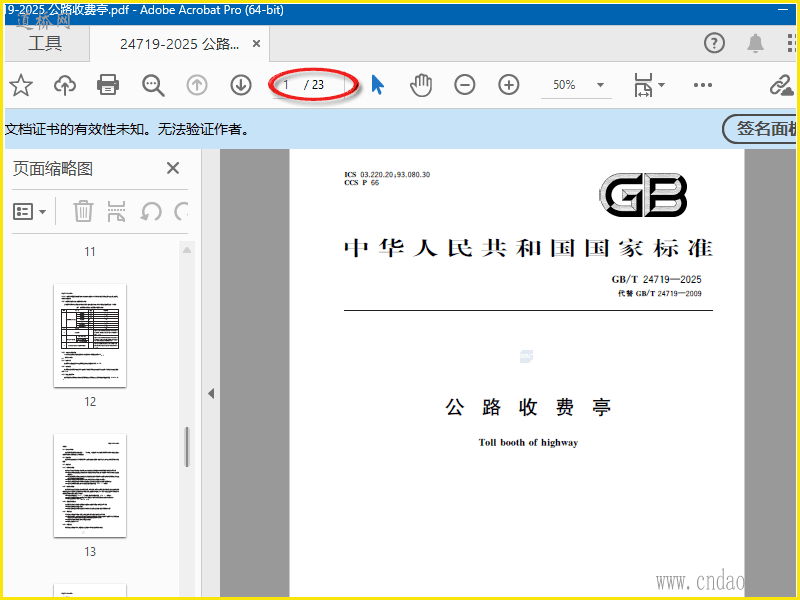The width and height of the screenshot is (800, 600).
Task: Click the 页面缩略图 panel title
Action: tap(53, 168)
